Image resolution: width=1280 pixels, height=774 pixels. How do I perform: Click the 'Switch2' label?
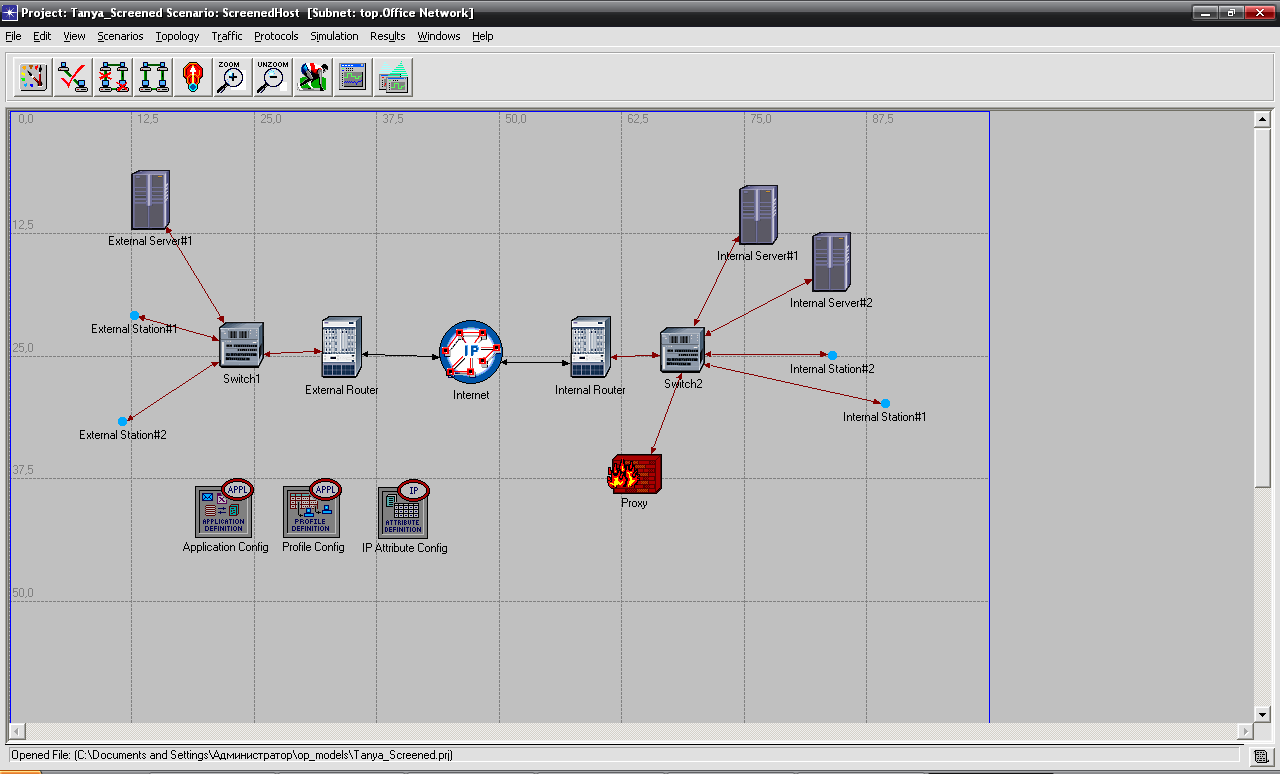(x=683, y=384)
